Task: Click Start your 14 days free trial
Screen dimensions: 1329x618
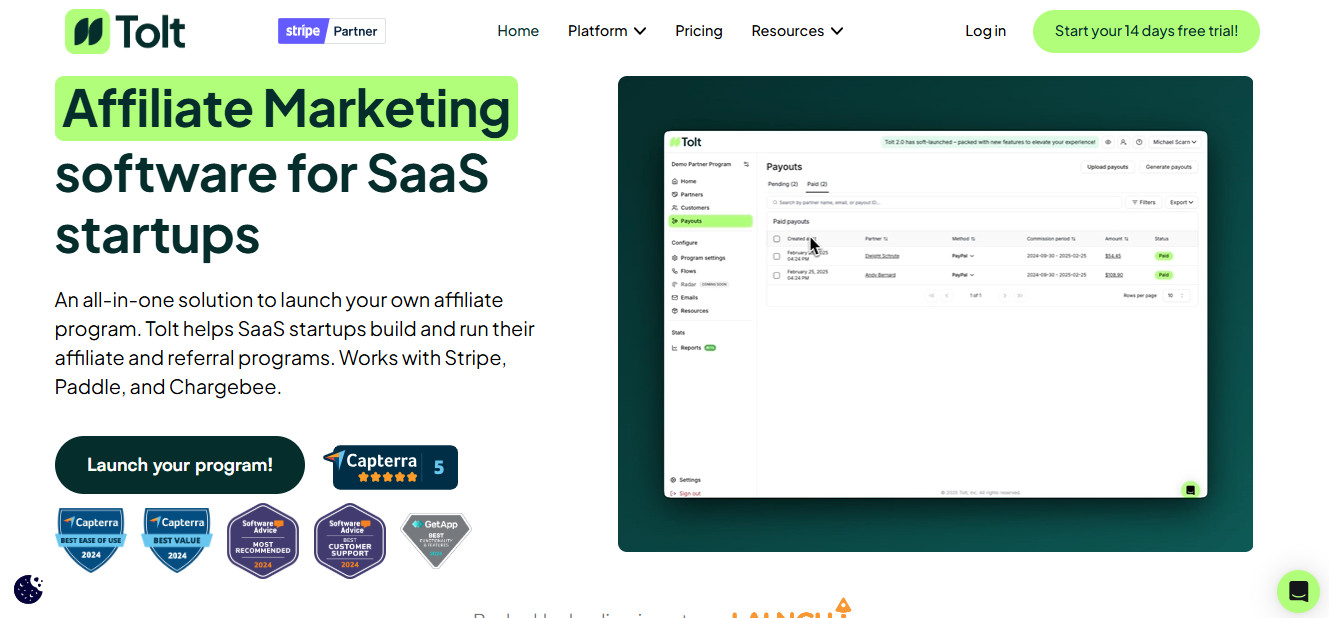Action: 1146,31
